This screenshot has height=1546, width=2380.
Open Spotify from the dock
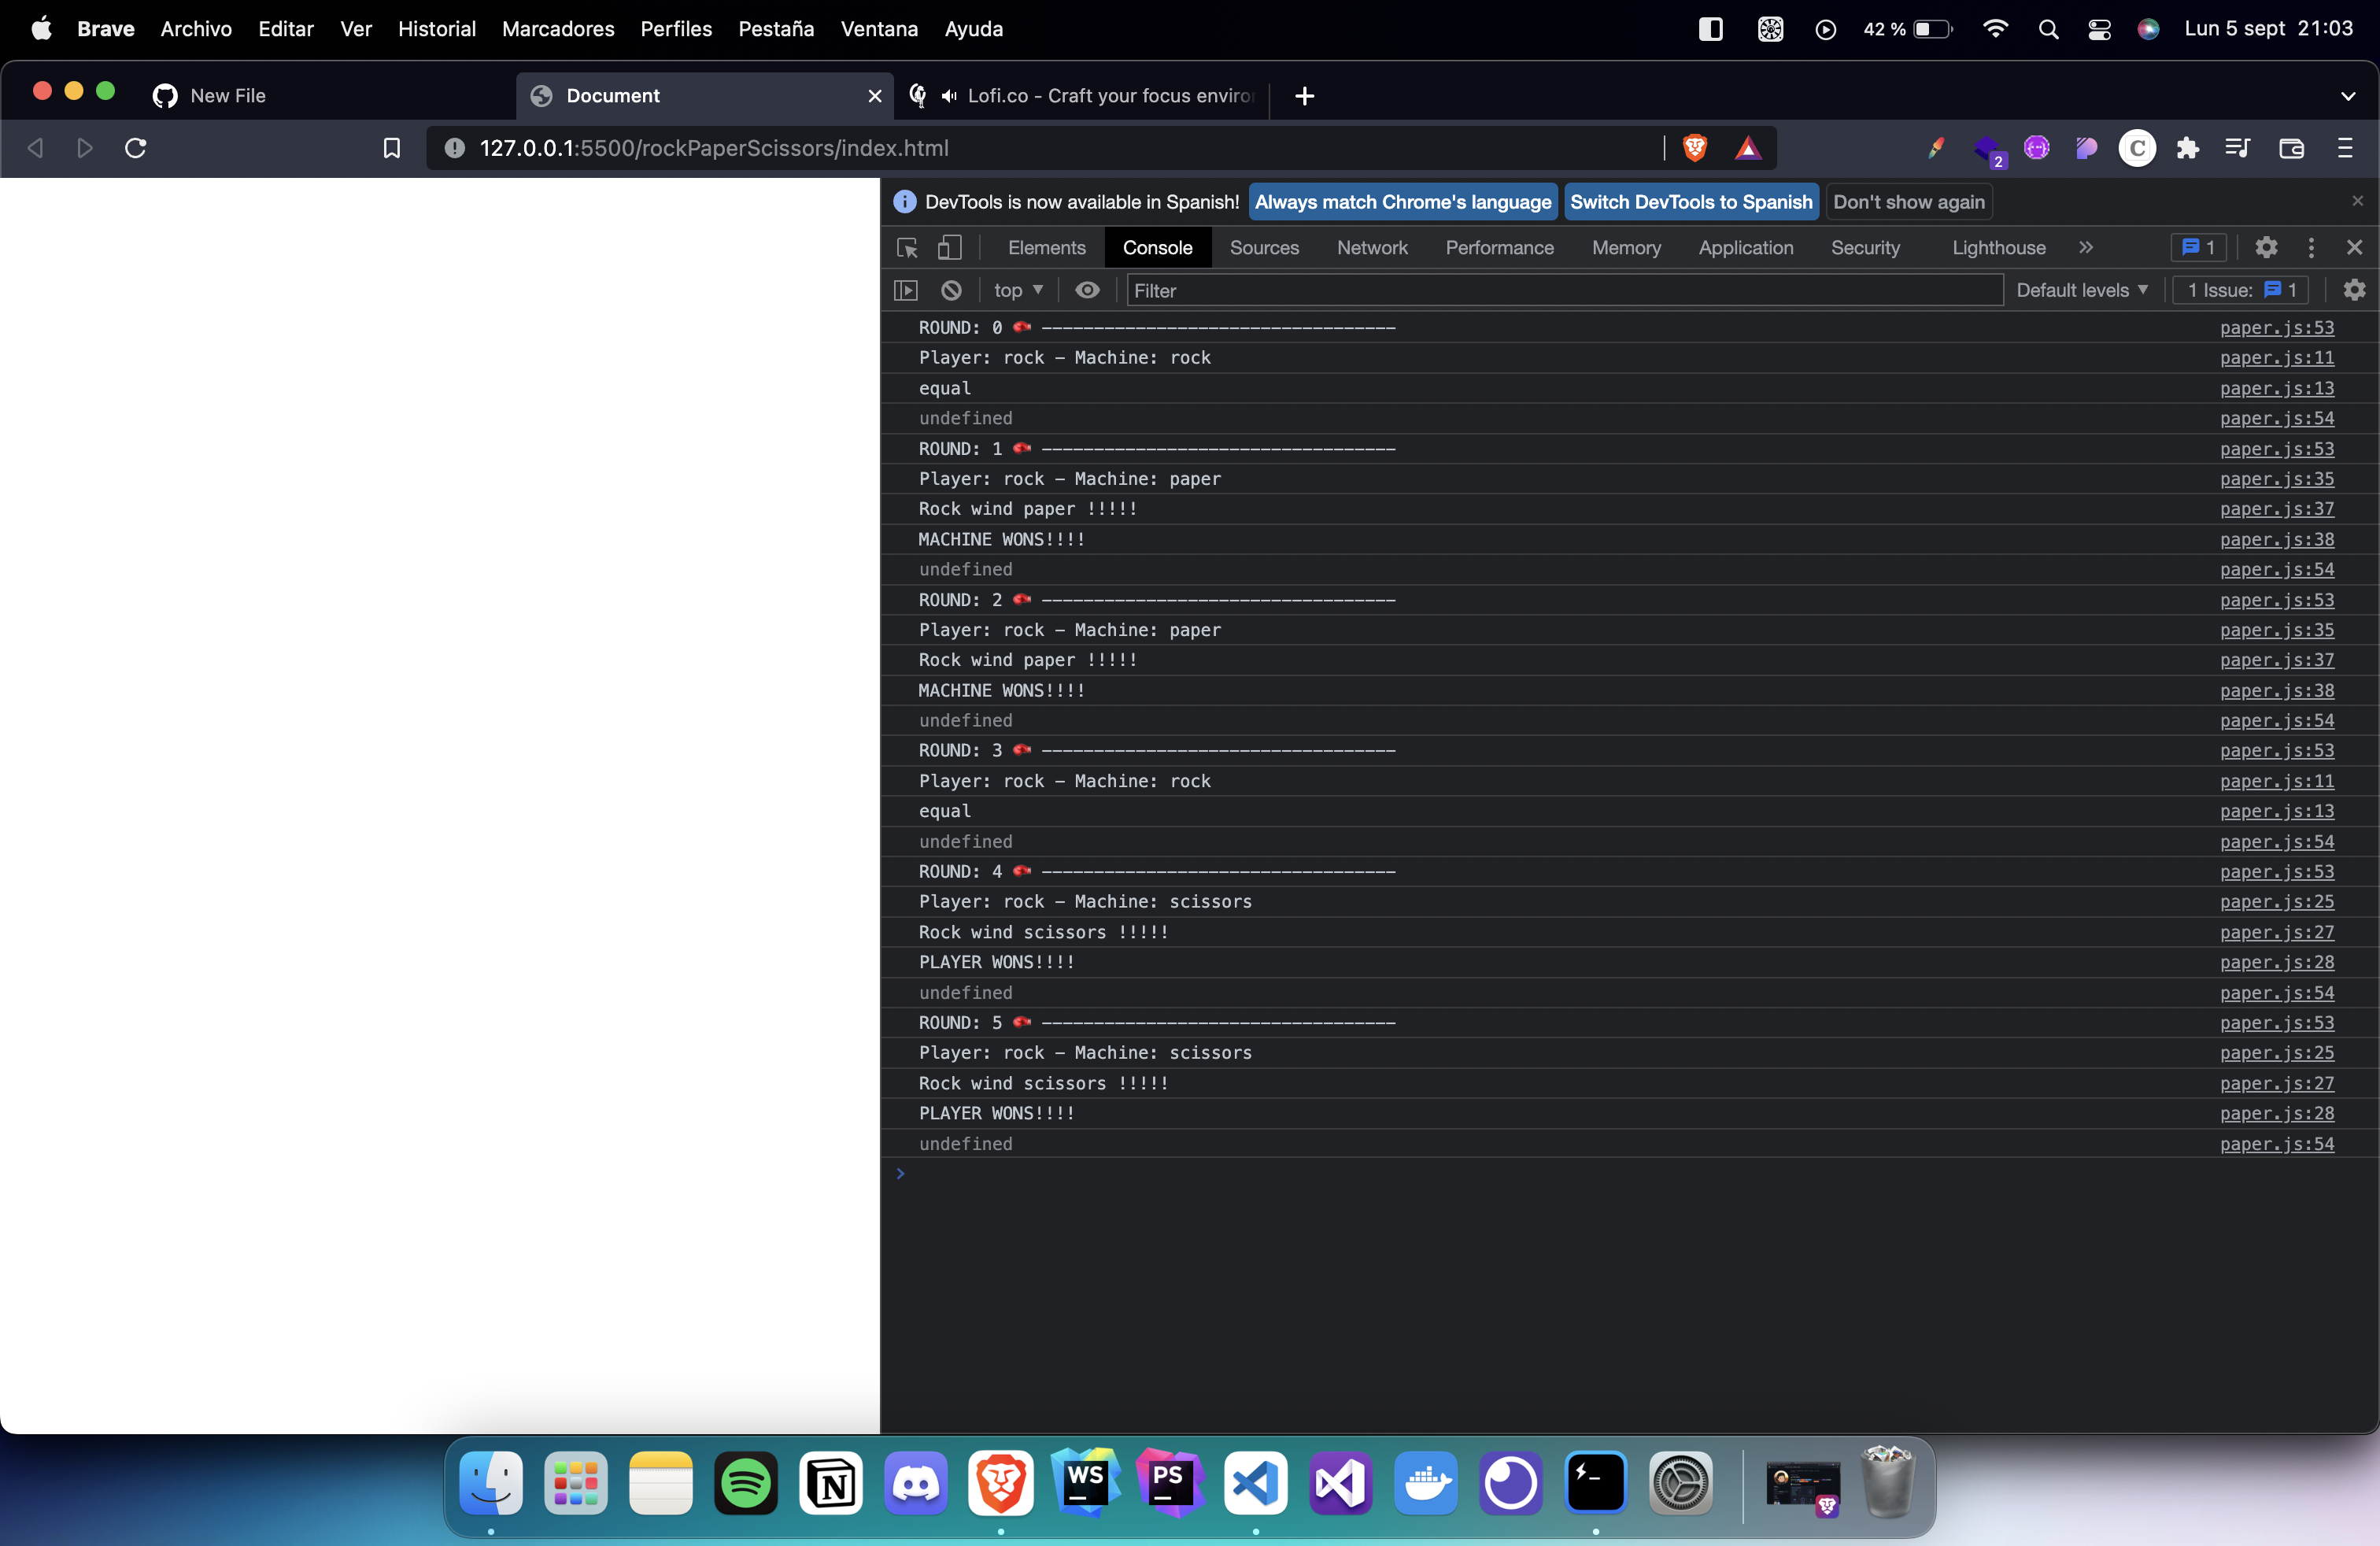[746, 1483]
